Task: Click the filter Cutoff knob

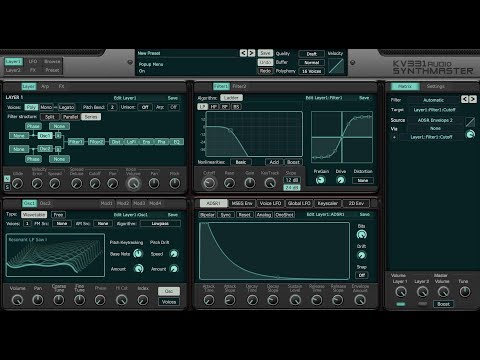Action: pyautogui.click(x=209, y=183)
